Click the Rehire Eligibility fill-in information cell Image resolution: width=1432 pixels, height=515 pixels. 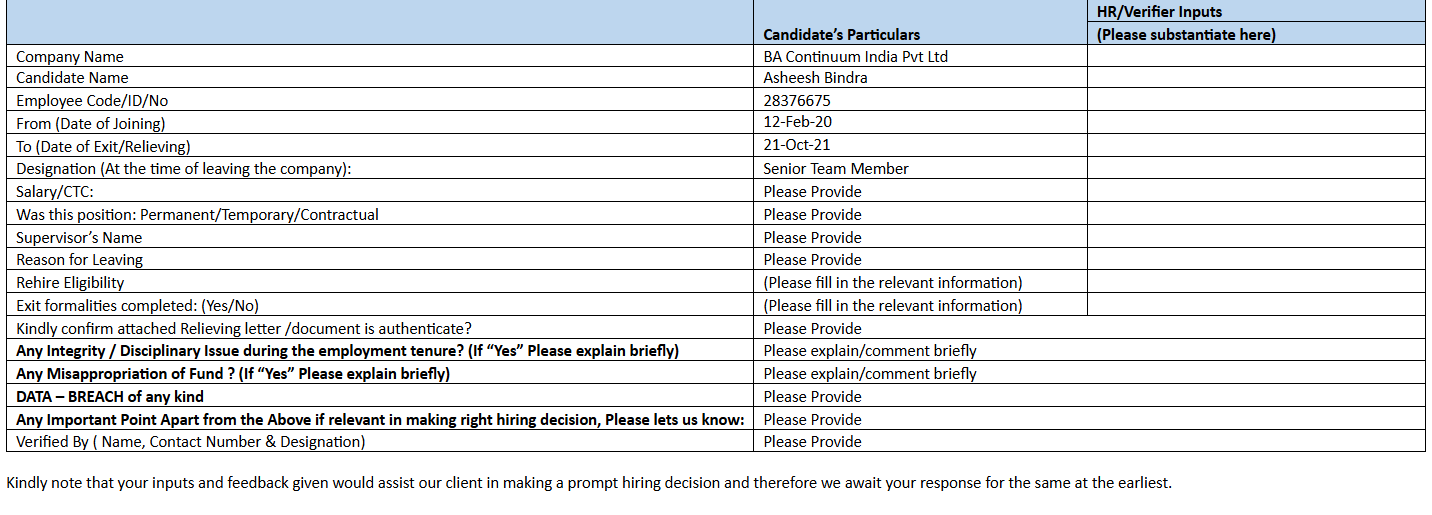click(892, 283)
